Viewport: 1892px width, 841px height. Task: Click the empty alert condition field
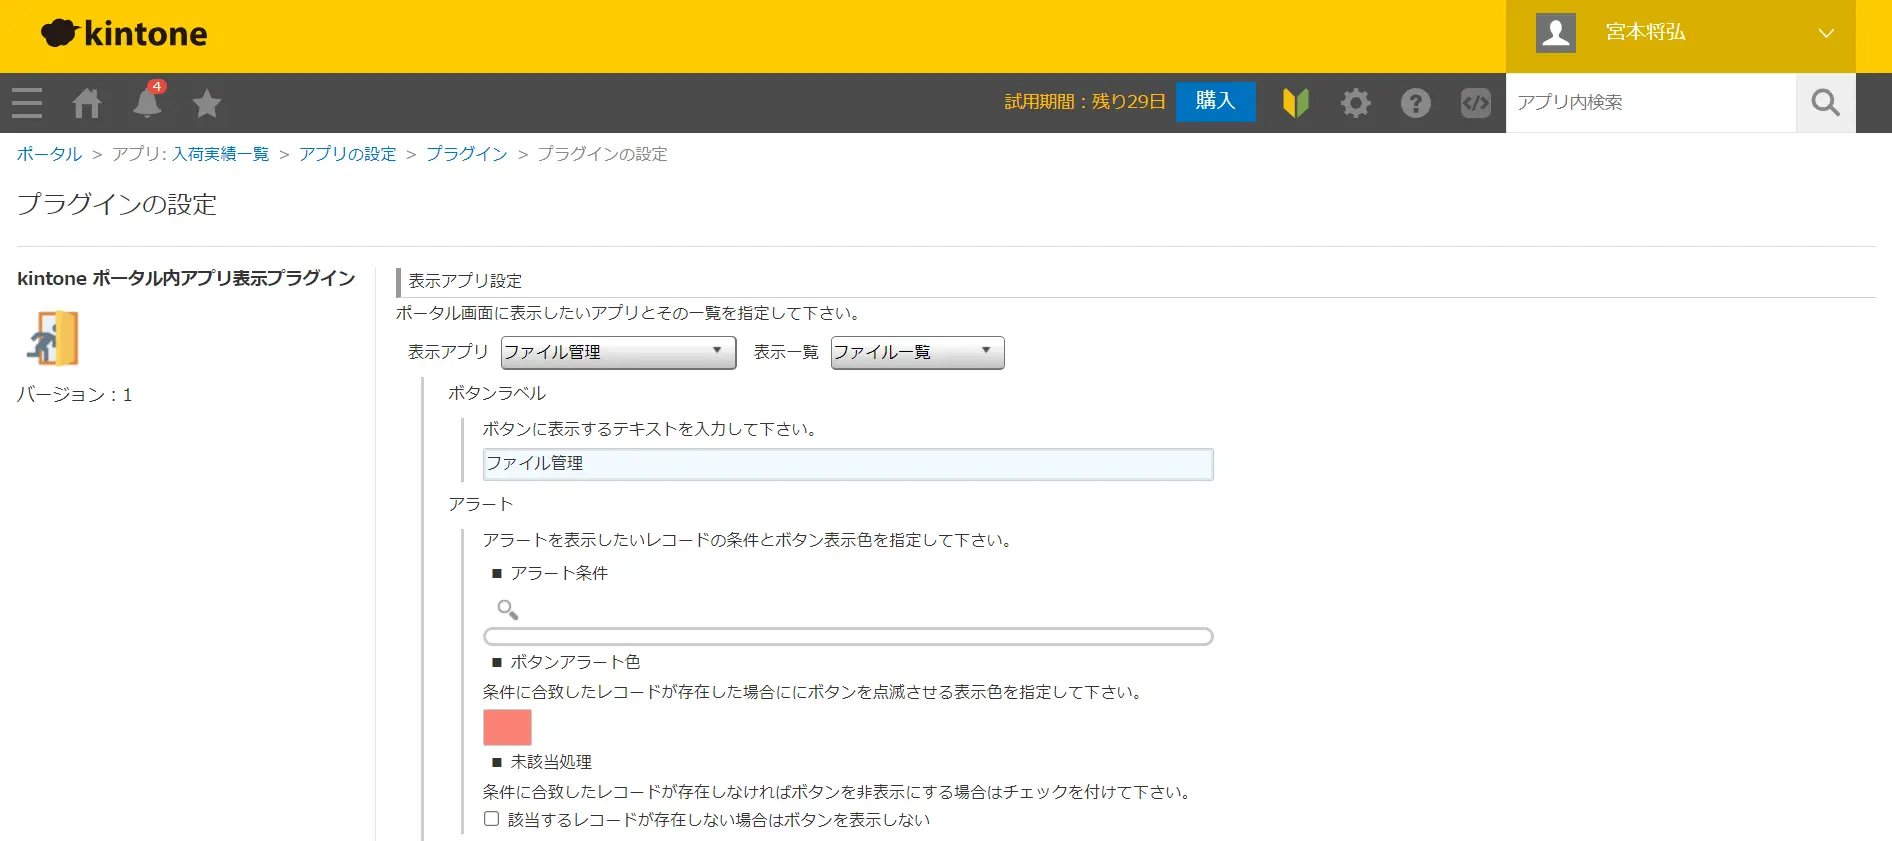(x=848, y=637)
